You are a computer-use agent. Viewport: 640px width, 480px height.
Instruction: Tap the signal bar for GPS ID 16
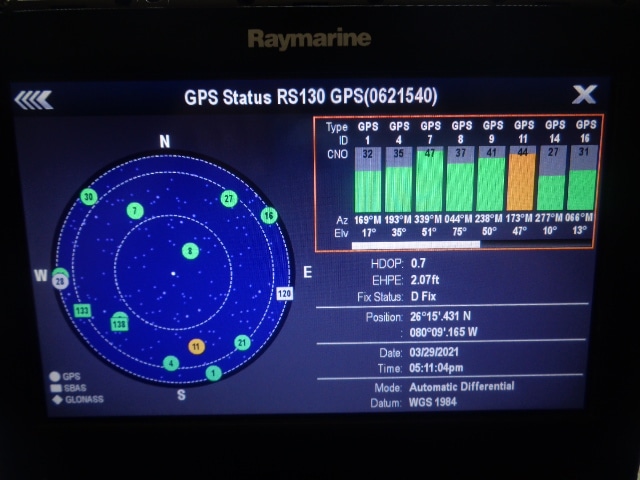pos(583,177)
